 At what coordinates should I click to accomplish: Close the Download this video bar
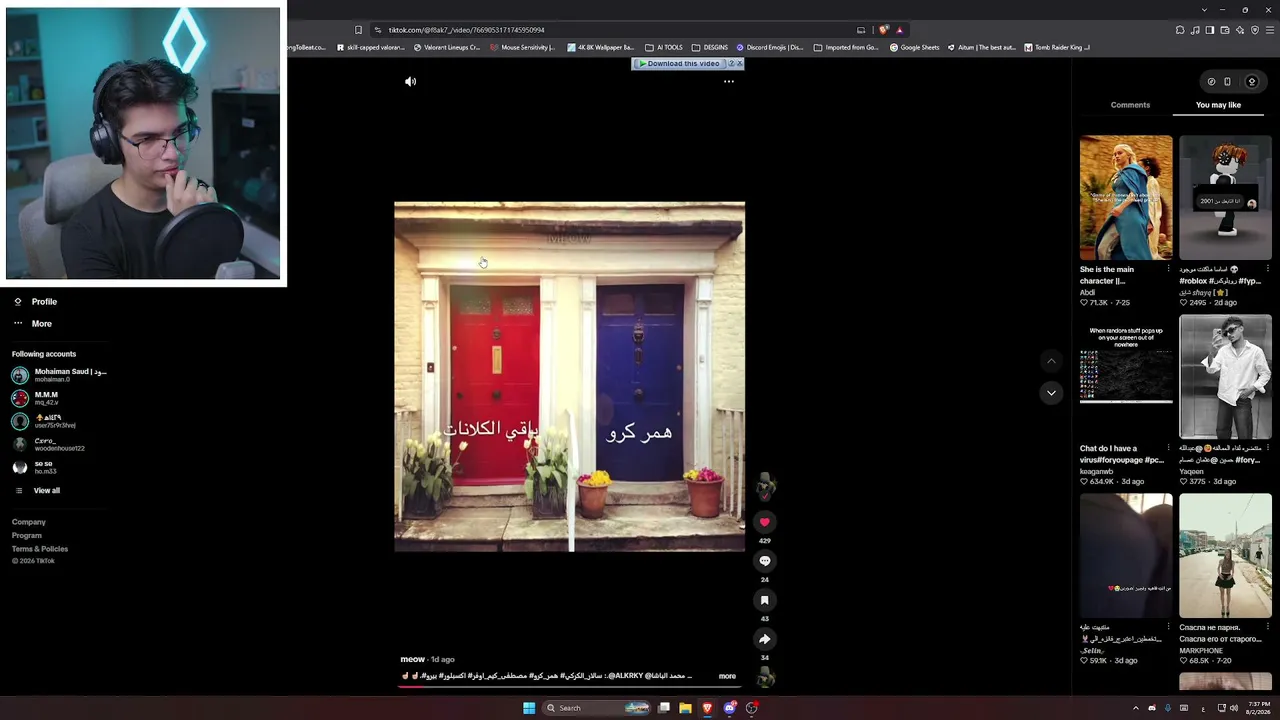(739, 64)
